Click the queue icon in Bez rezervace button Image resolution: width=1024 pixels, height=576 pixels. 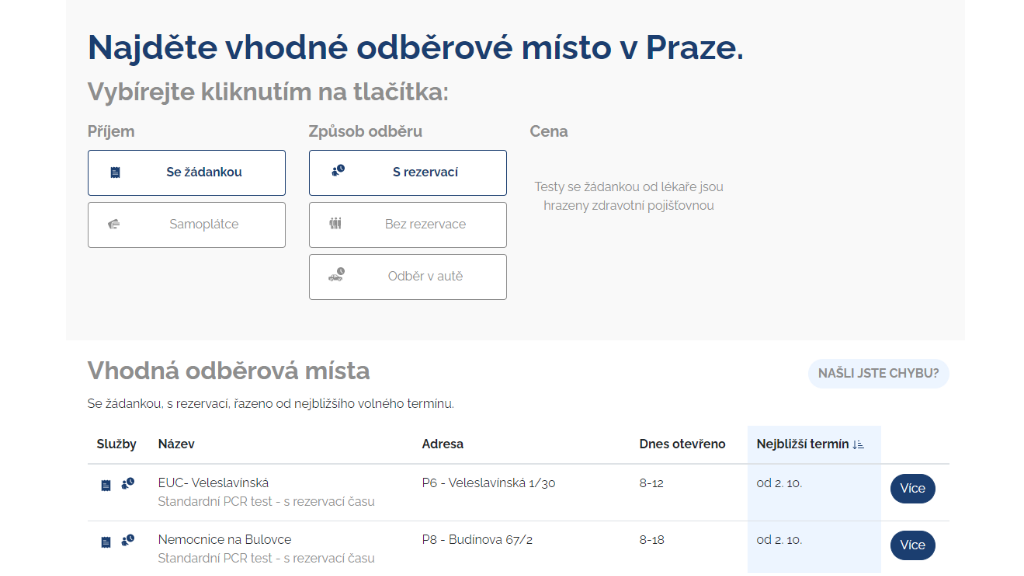(x=336, y=224)
